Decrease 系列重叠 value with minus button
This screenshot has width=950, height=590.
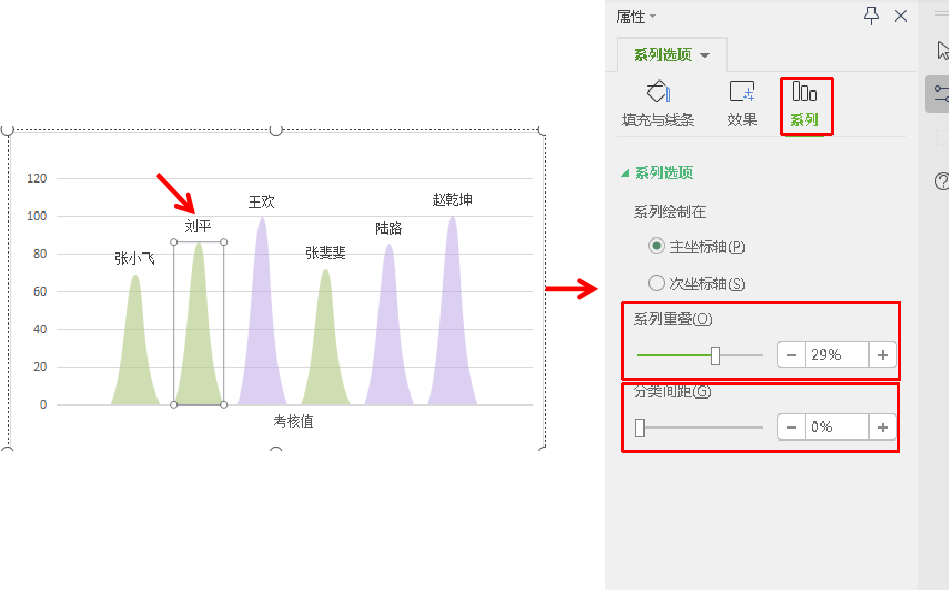click(791, 355)
